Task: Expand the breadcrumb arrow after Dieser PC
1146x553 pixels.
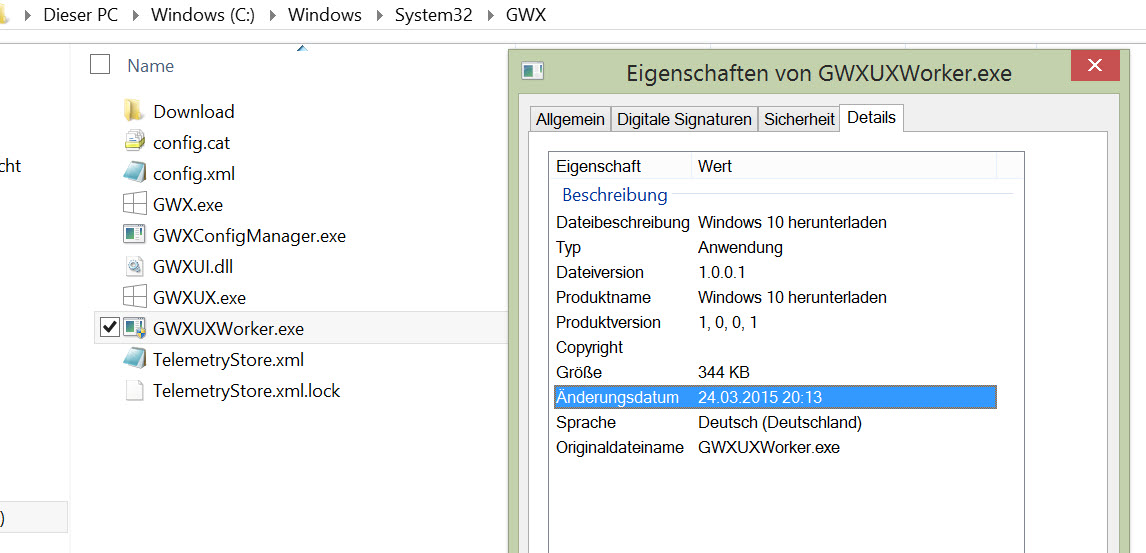Action: tap(136, 15)
